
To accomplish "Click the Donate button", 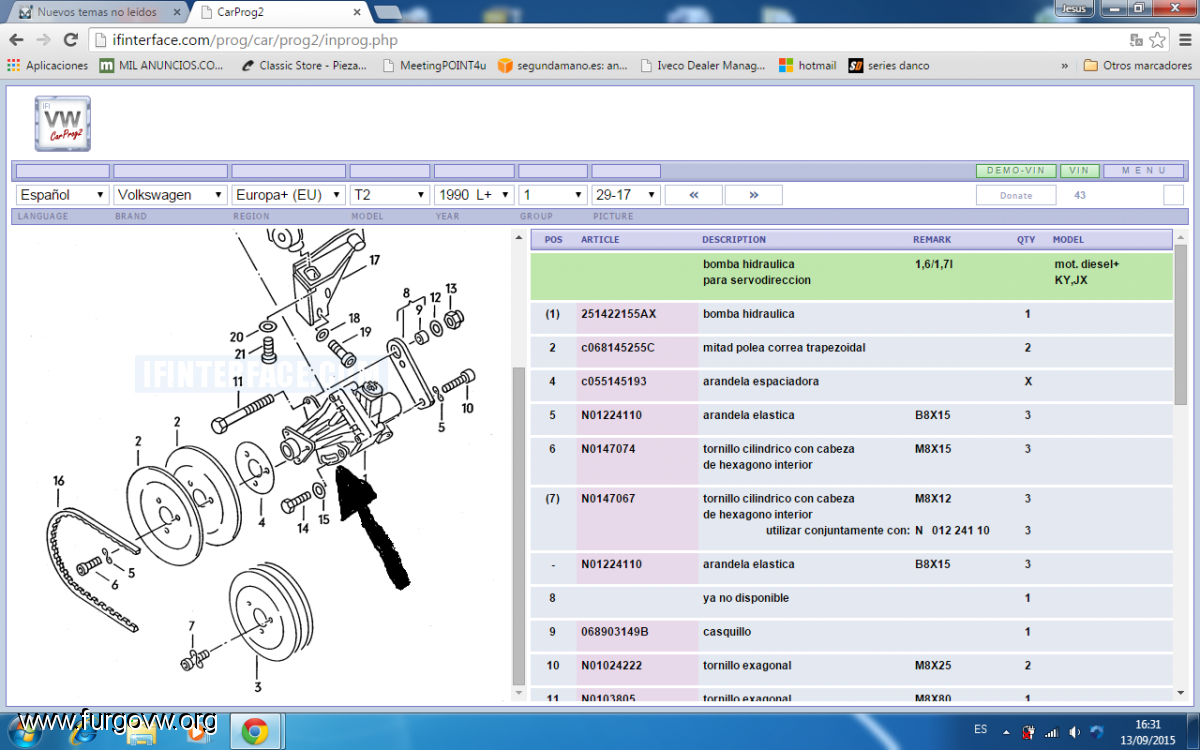I will tap(1016, 195).
